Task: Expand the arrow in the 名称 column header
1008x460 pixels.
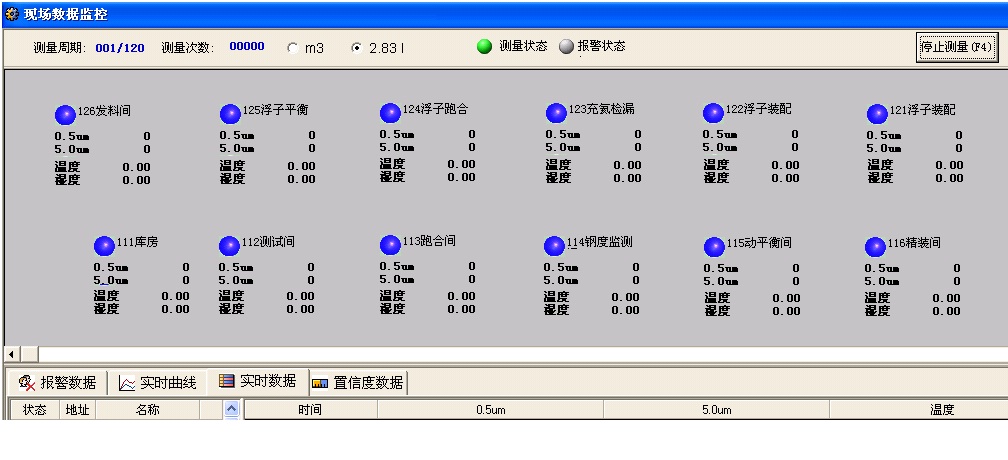Action: click(231, 409)
